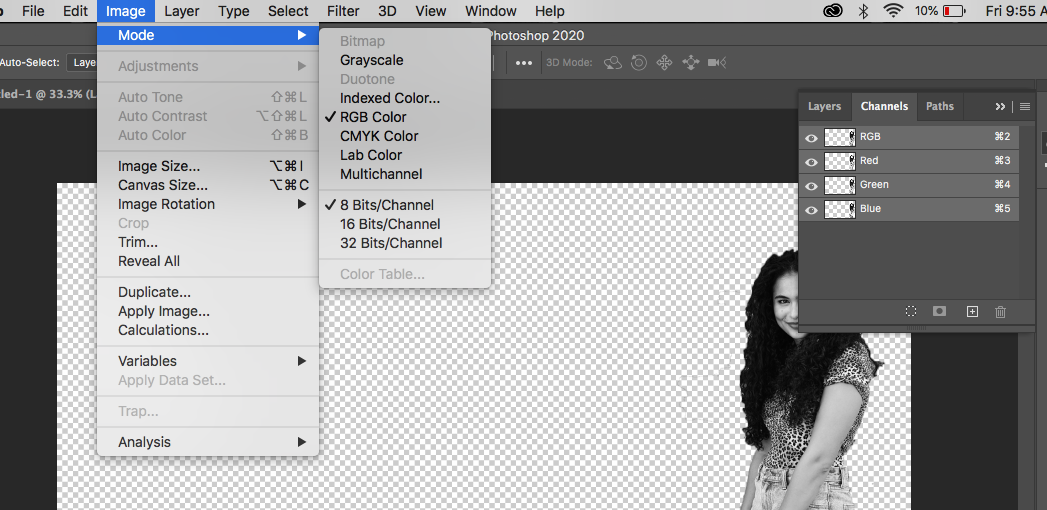Open Wi-Fi menu bar icon
The height and width of the screenshot is (510, 1047).
(x=893, y=11)
